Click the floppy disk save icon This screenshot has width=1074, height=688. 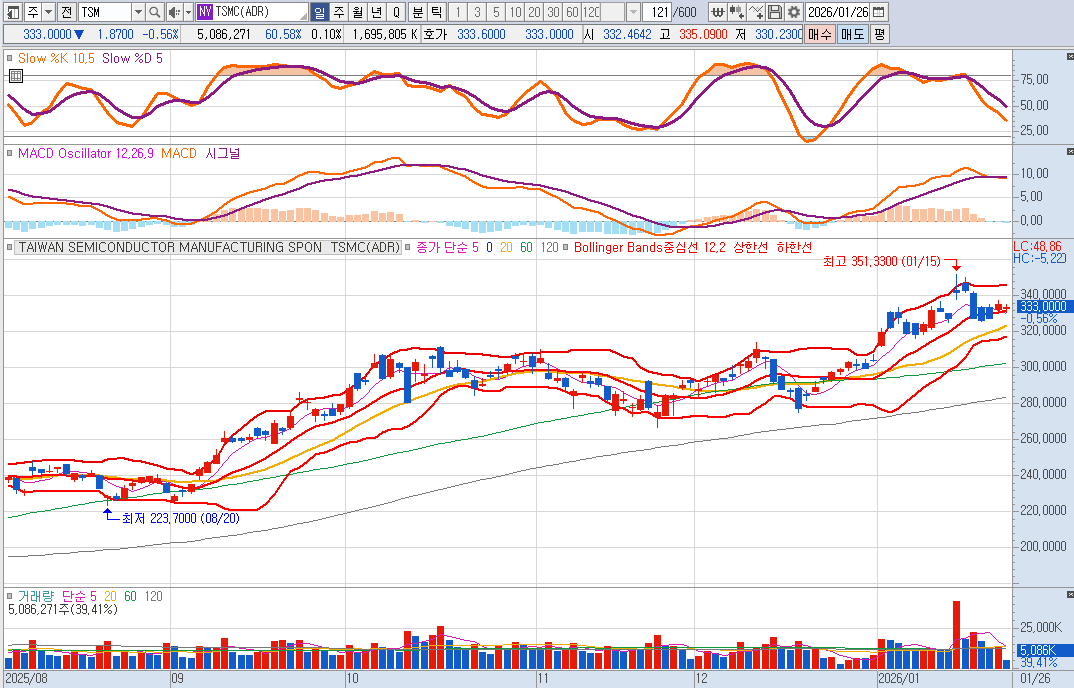pos(775,12)
